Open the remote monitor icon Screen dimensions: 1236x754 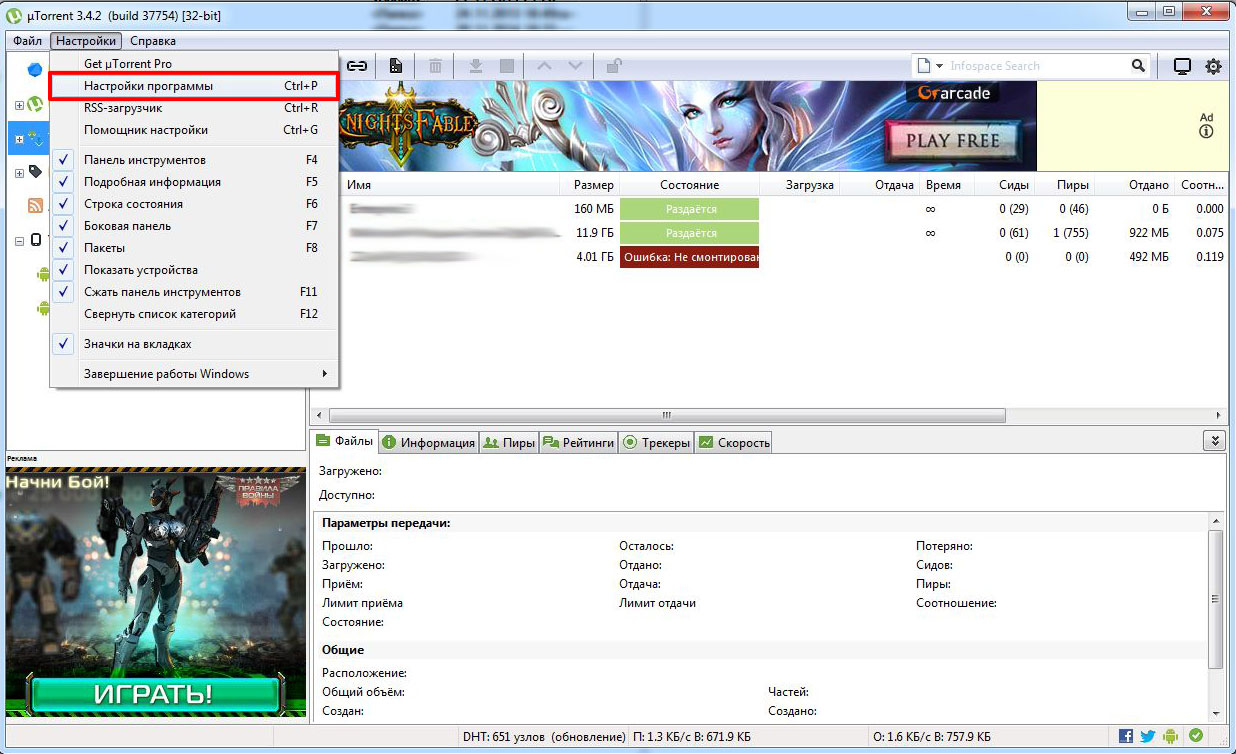[1182, 67]
